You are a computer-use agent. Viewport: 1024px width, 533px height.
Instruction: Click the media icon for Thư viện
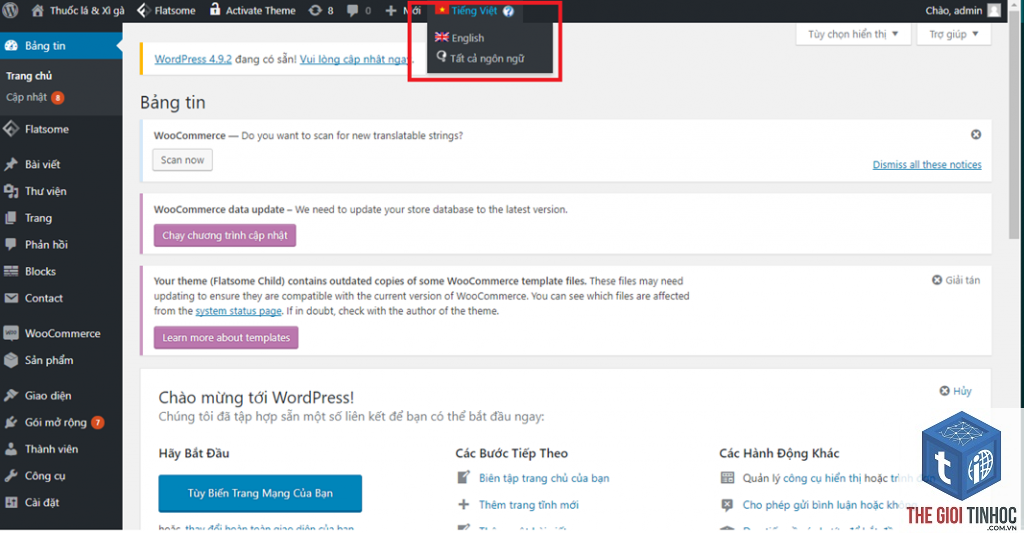tap(11, 191)
